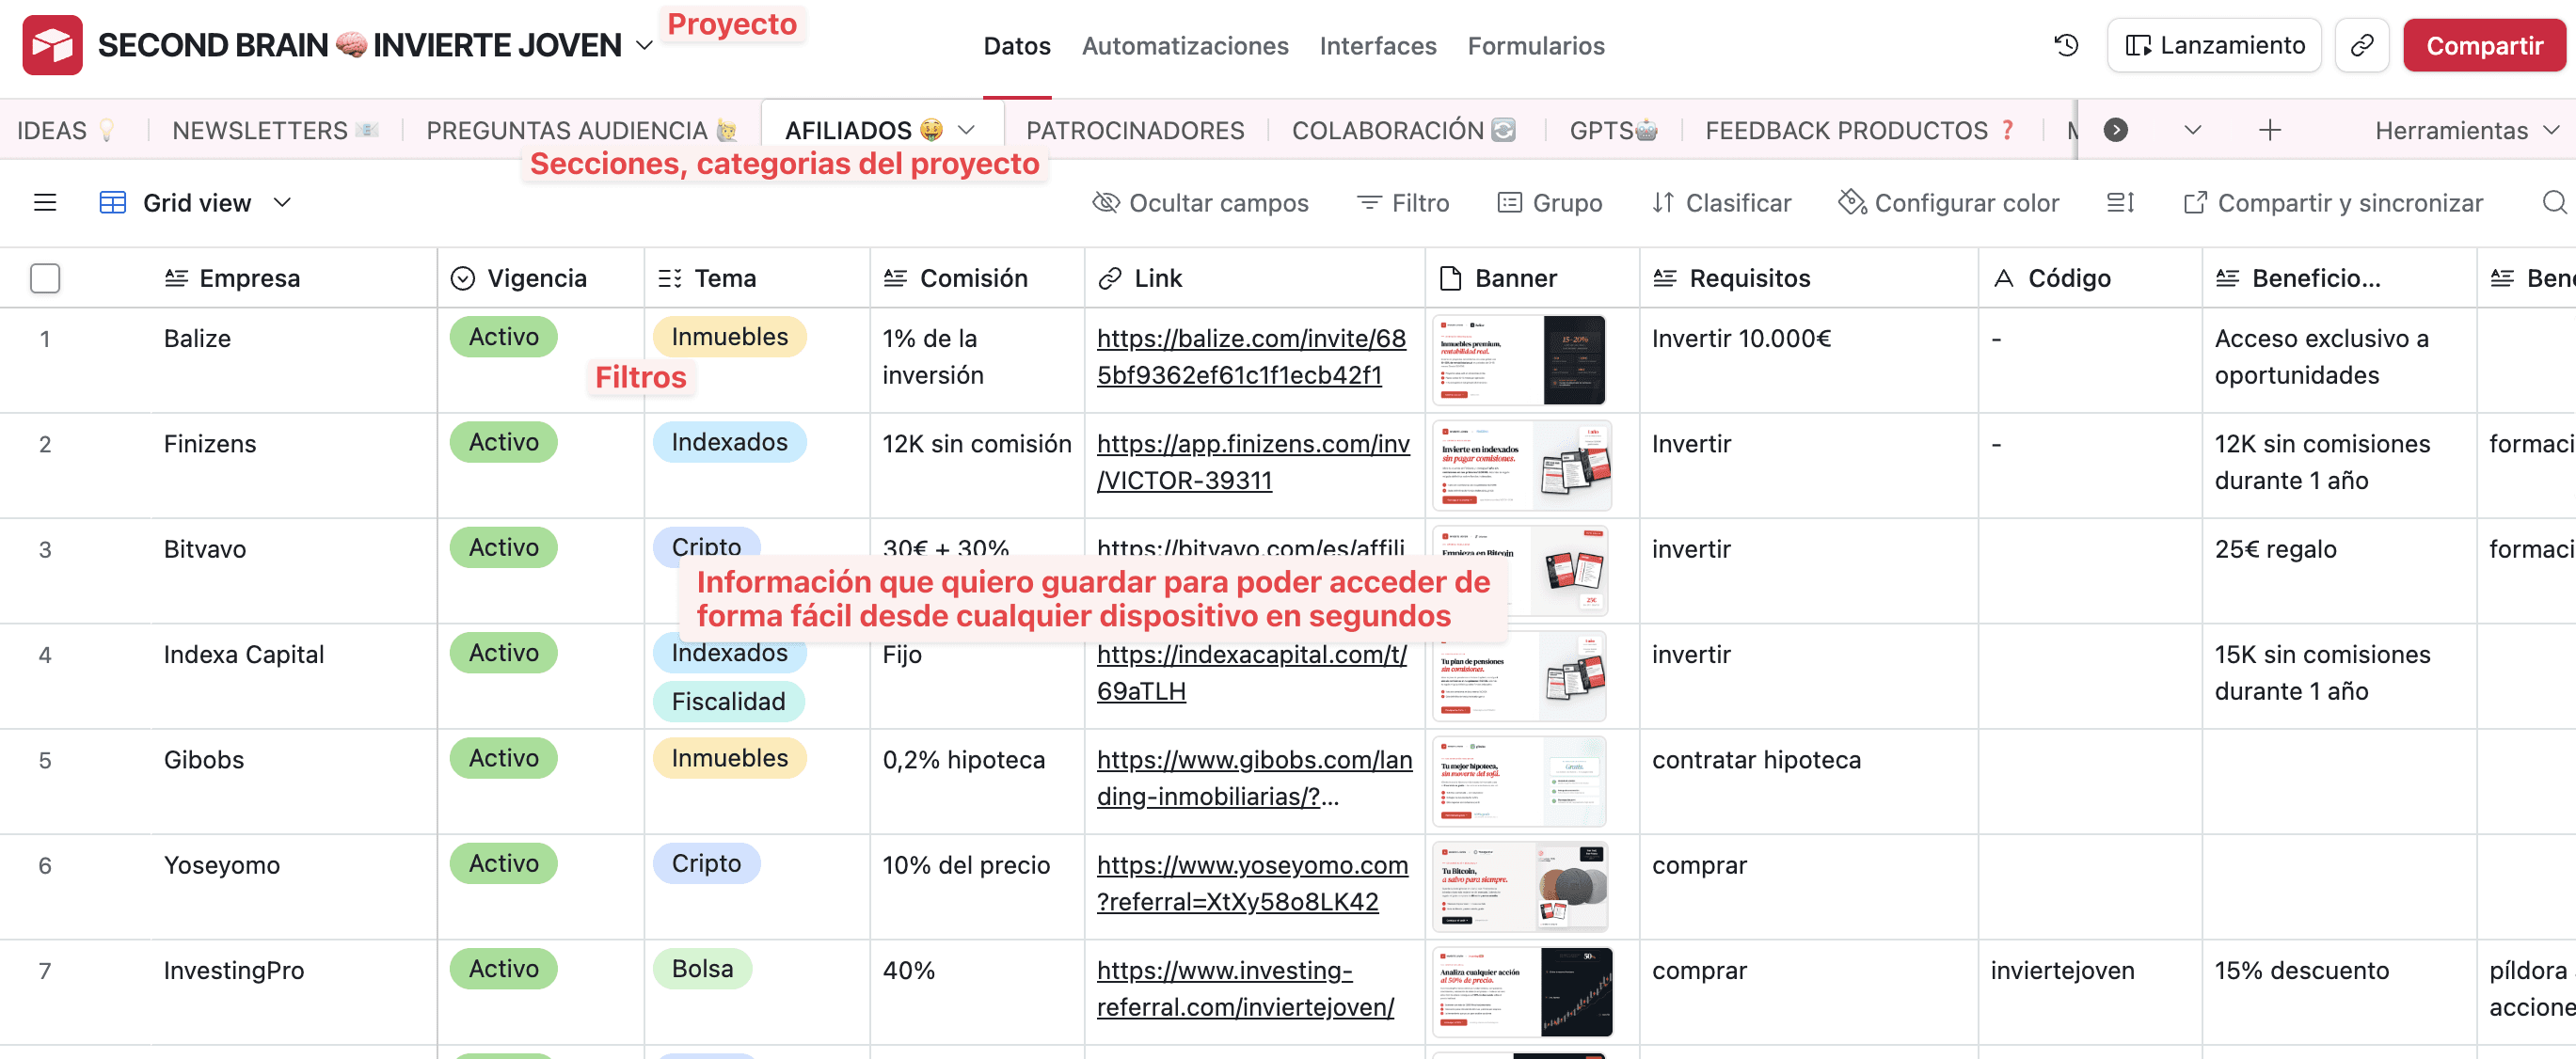The height and width of the screenshot is (1059, 2576).
Task: Open the Balize banner thumbnail
Action: click(x=1519, y=360)
